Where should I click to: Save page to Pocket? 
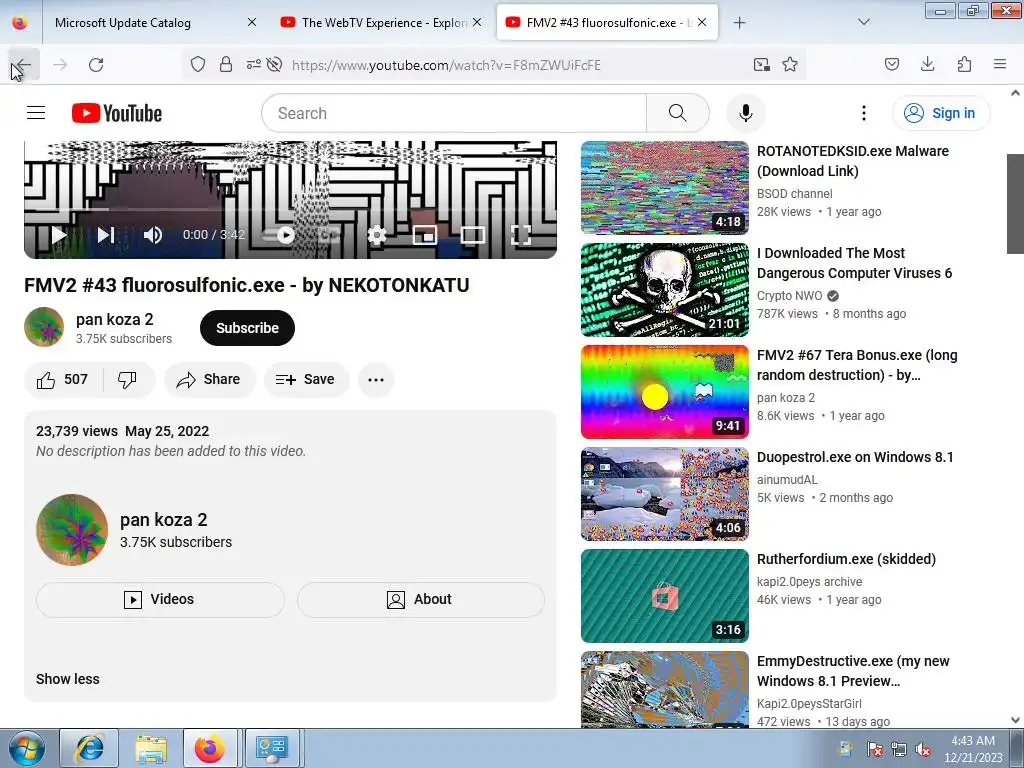point(892,64)
